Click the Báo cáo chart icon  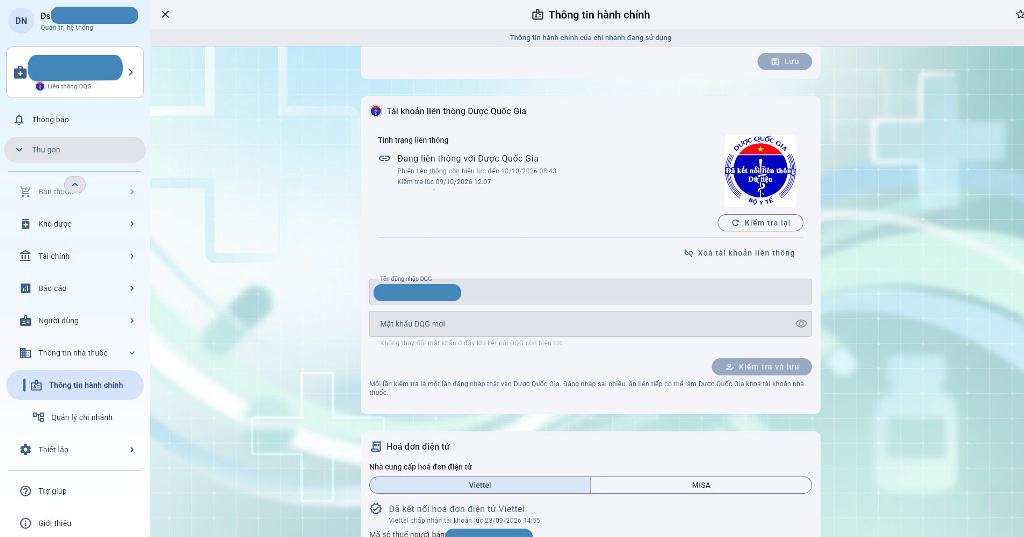(x=25, y=288)
